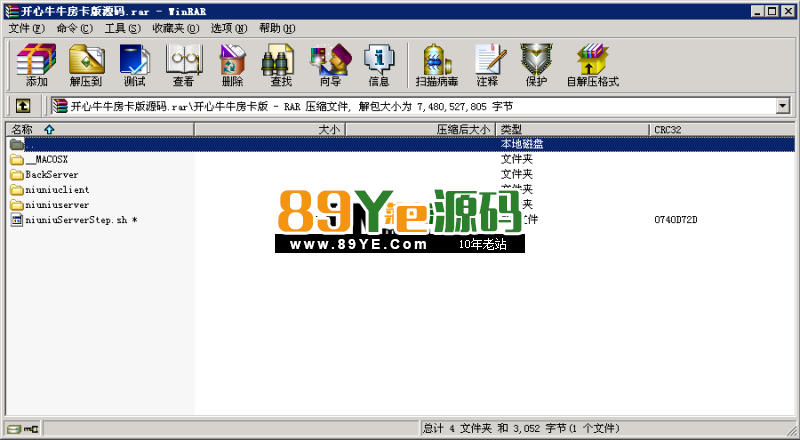Select the niuniuclient folder name
Viewport: 800px width, 440px height.
57,190
